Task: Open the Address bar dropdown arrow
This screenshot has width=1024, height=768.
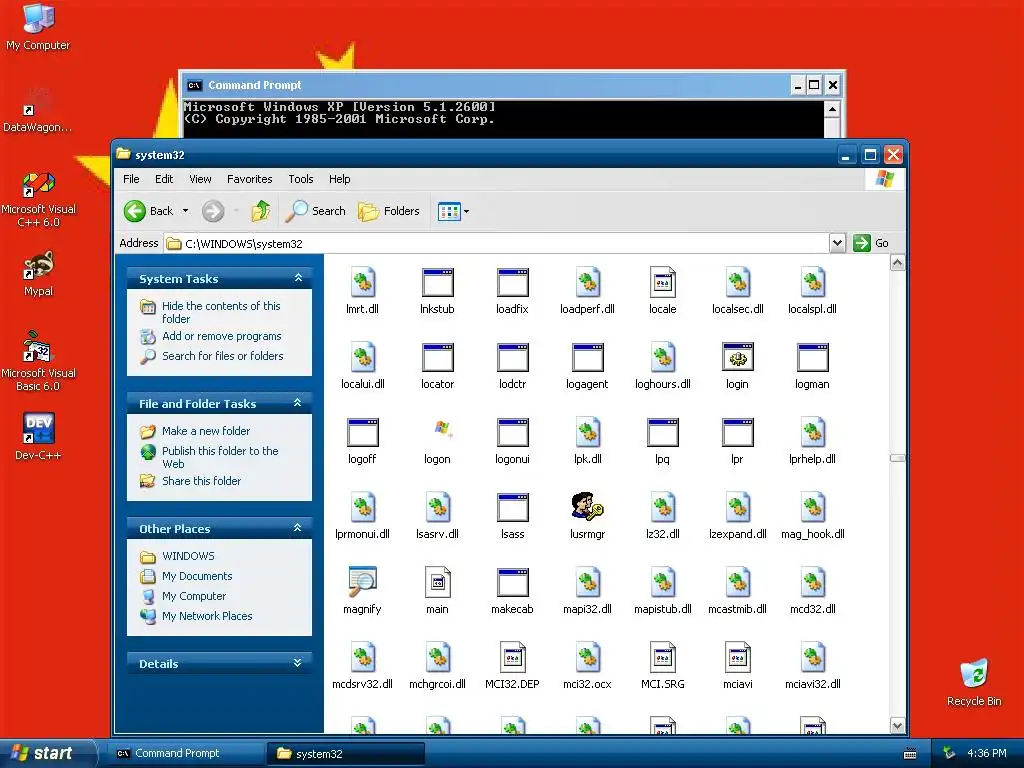Action: pyautogui.click(x=837, y=243)
